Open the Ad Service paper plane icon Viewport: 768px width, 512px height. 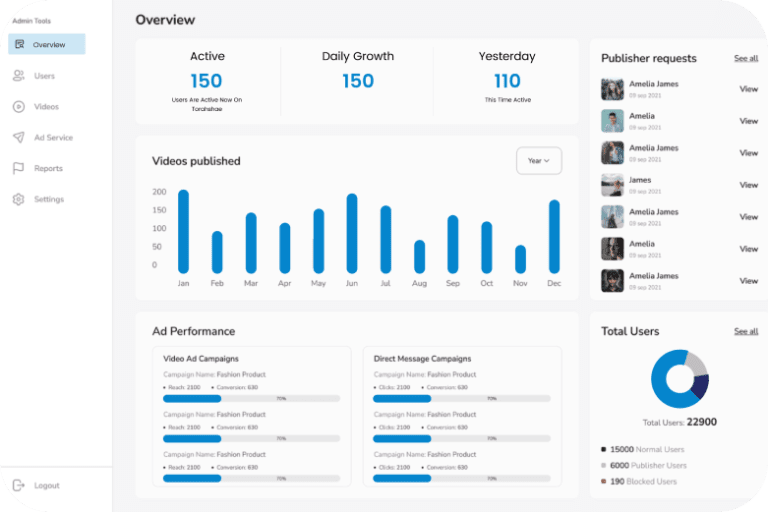pyautogui.click(x=19, y=137)
